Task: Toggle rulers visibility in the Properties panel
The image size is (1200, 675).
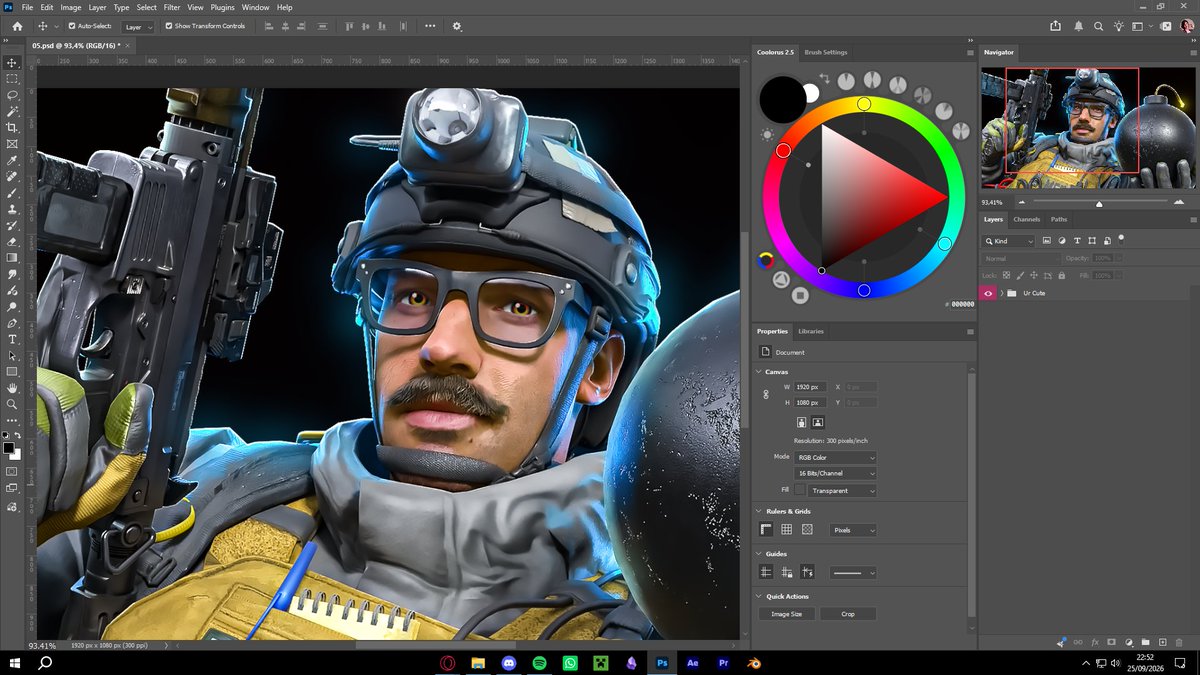Action: pyautogui.click(x=766, y=529)
